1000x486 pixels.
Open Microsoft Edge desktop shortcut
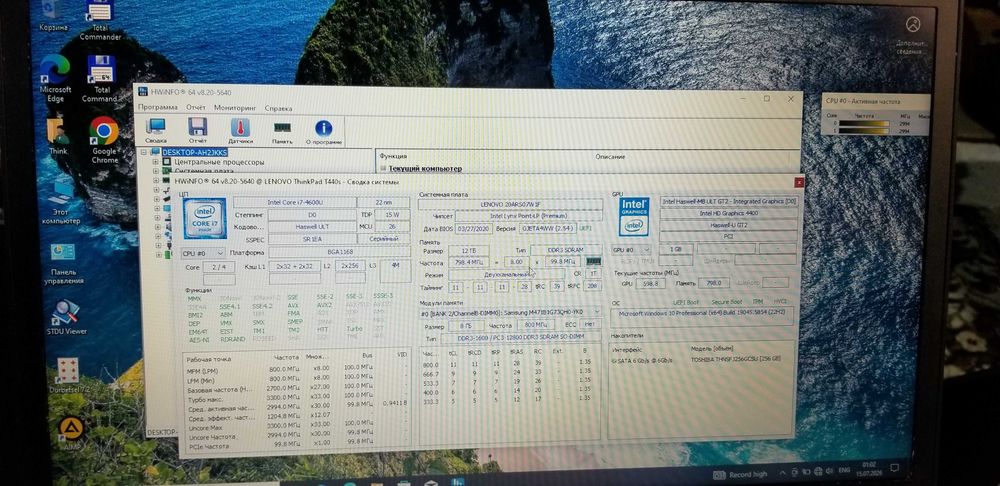pos(55,78)
